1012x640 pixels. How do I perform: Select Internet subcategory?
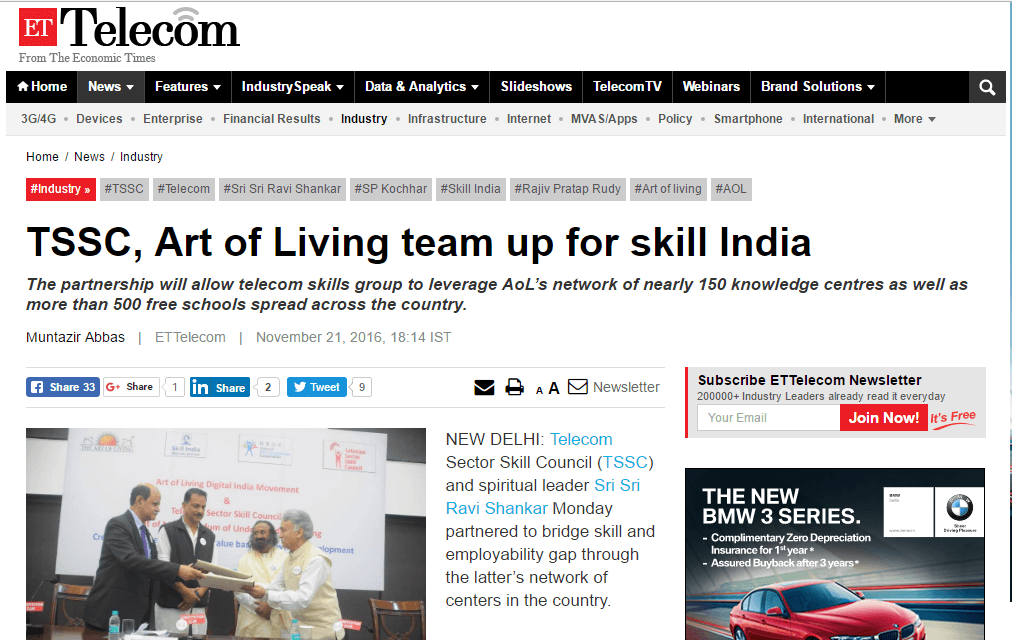coord(529,119)
